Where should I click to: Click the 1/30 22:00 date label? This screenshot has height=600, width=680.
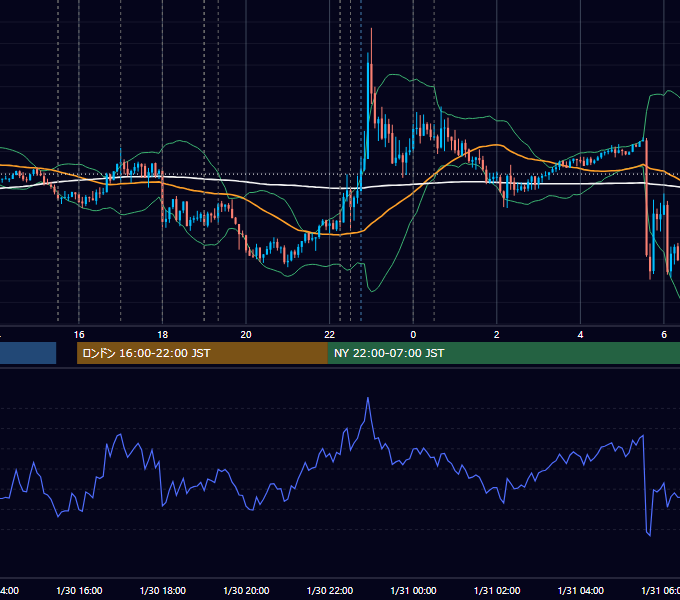click(x=330, y=590)
